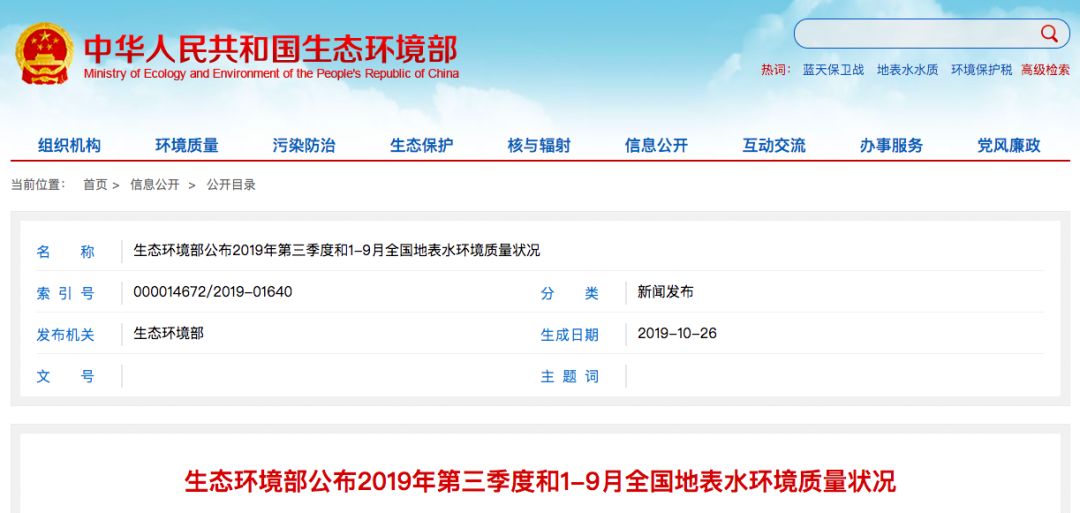1080x513 pixels.
Task: Click the red article headline
Action: tap(540, 481)
